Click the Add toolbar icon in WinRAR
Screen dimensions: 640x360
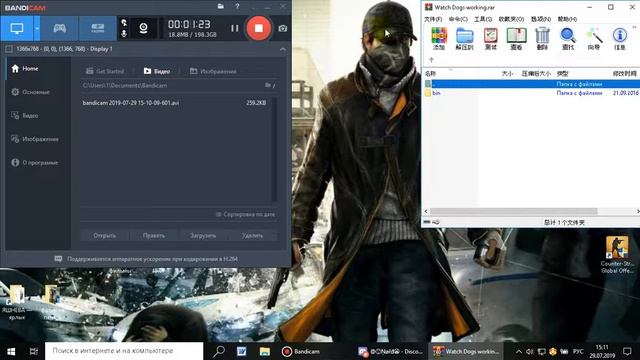(439, 38)
